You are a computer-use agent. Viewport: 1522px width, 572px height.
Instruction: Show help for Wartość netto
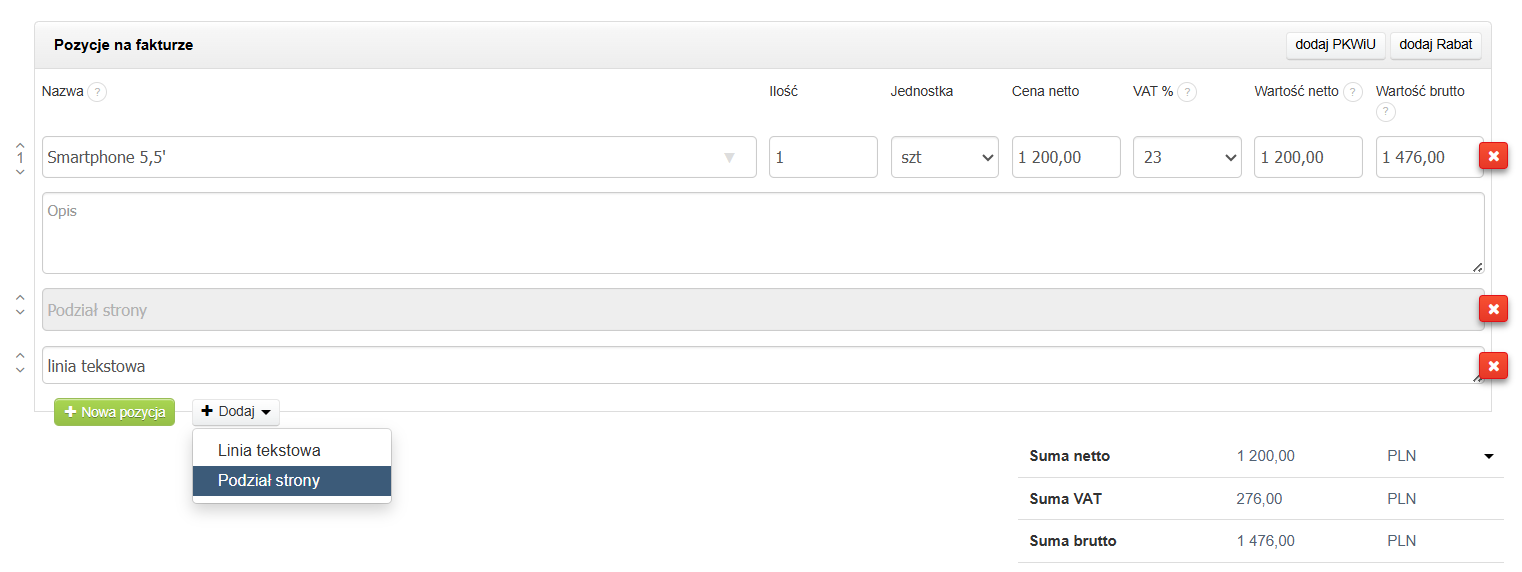coord(1353,92)
